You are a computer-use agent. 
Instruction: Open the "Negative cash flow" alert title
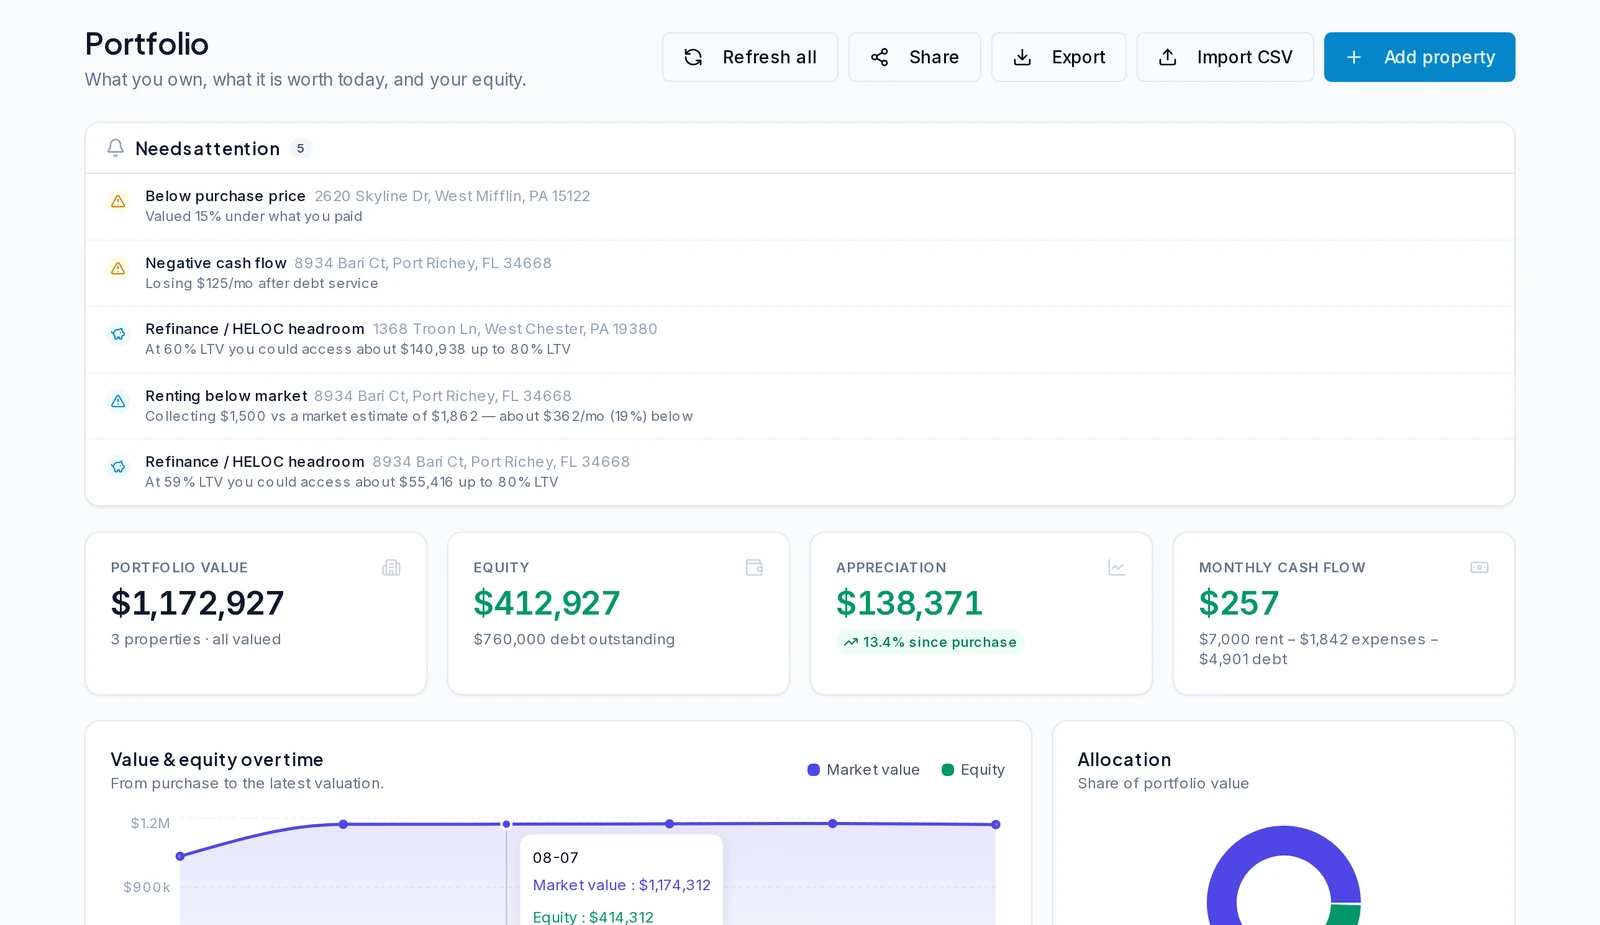click(216, 263)
